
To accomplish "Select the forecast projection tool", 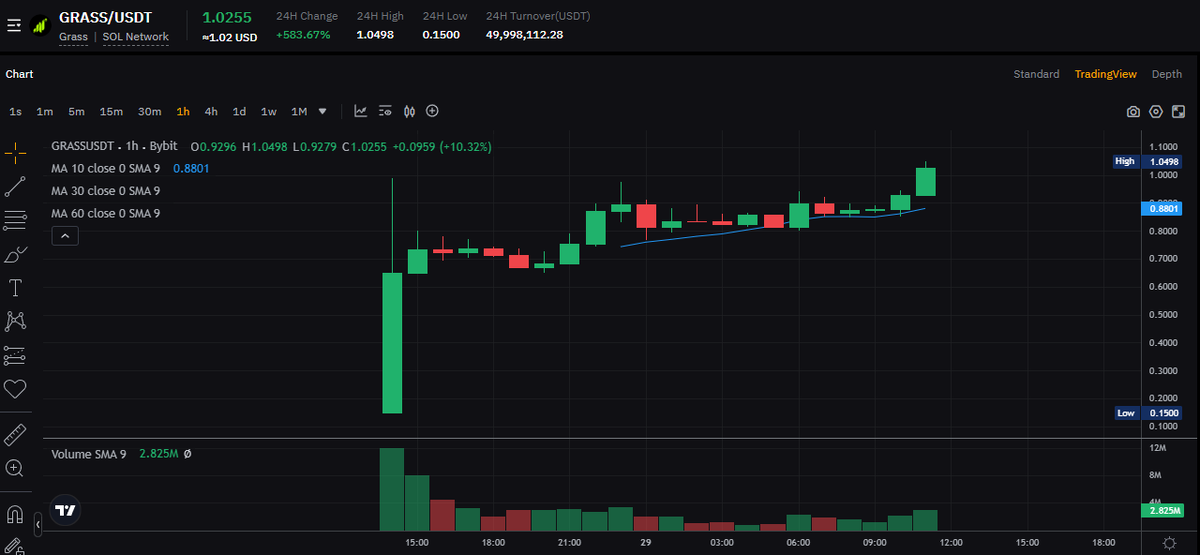I will tap(15, 355).
